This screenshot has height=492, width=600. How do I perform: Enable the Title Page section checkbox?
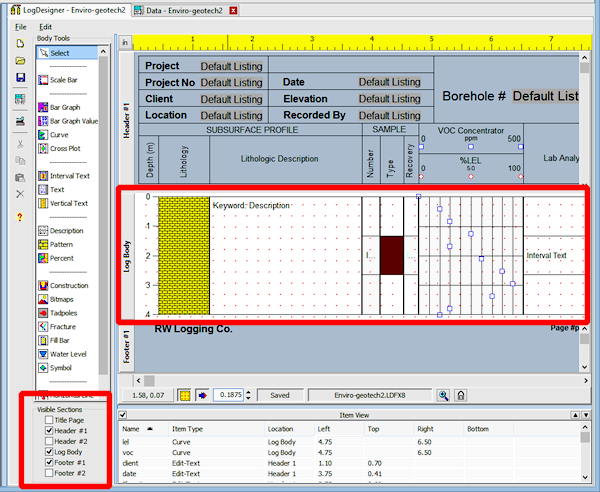click(47, 420)
